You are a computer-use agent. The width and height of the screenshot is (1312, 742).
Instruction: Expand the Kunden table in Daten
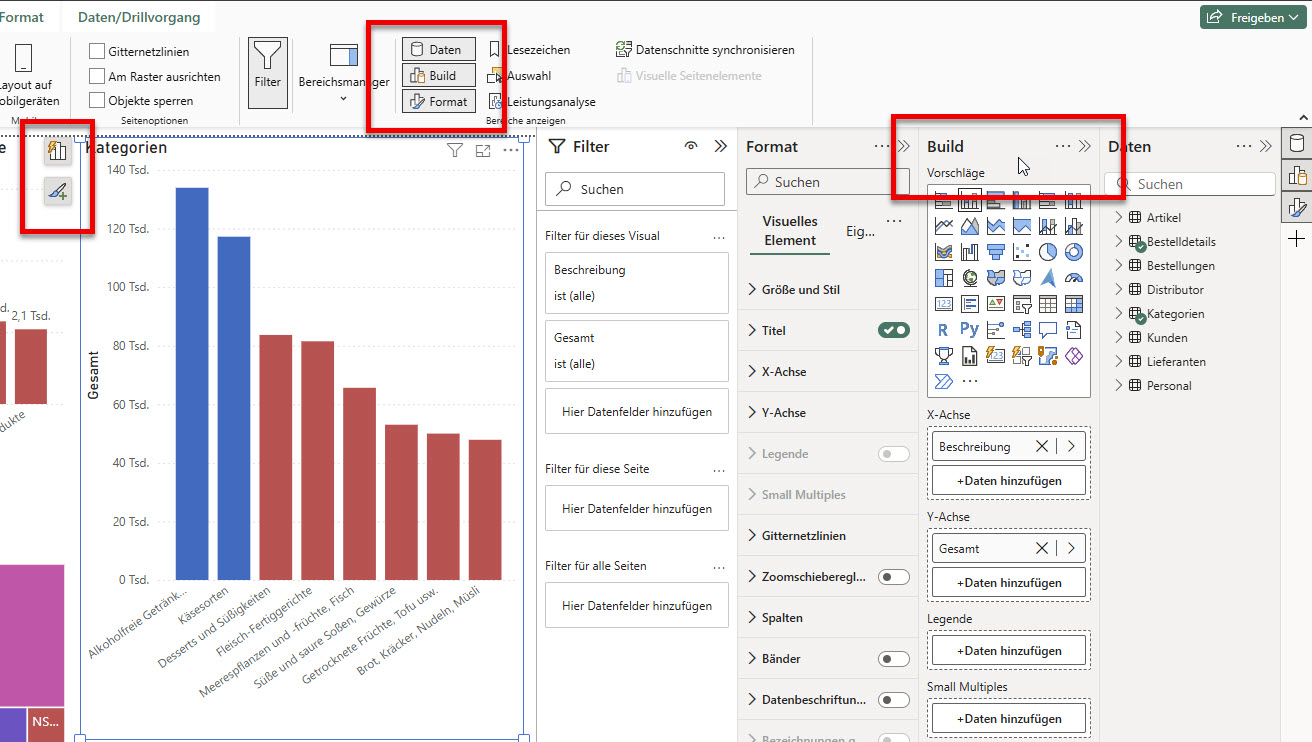1119,338
